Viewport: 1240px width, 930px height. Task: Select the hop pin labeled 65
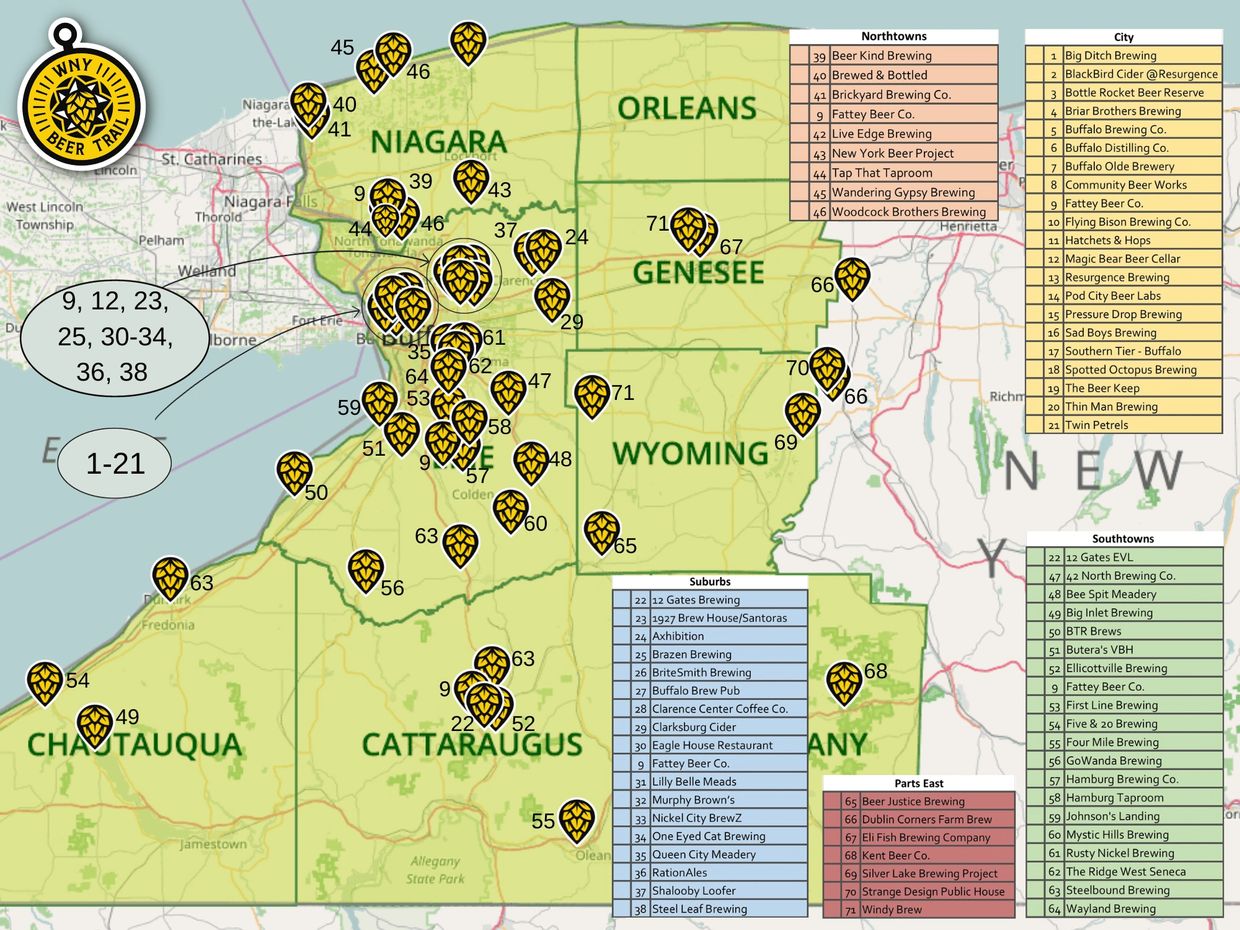tap(602, 533)
